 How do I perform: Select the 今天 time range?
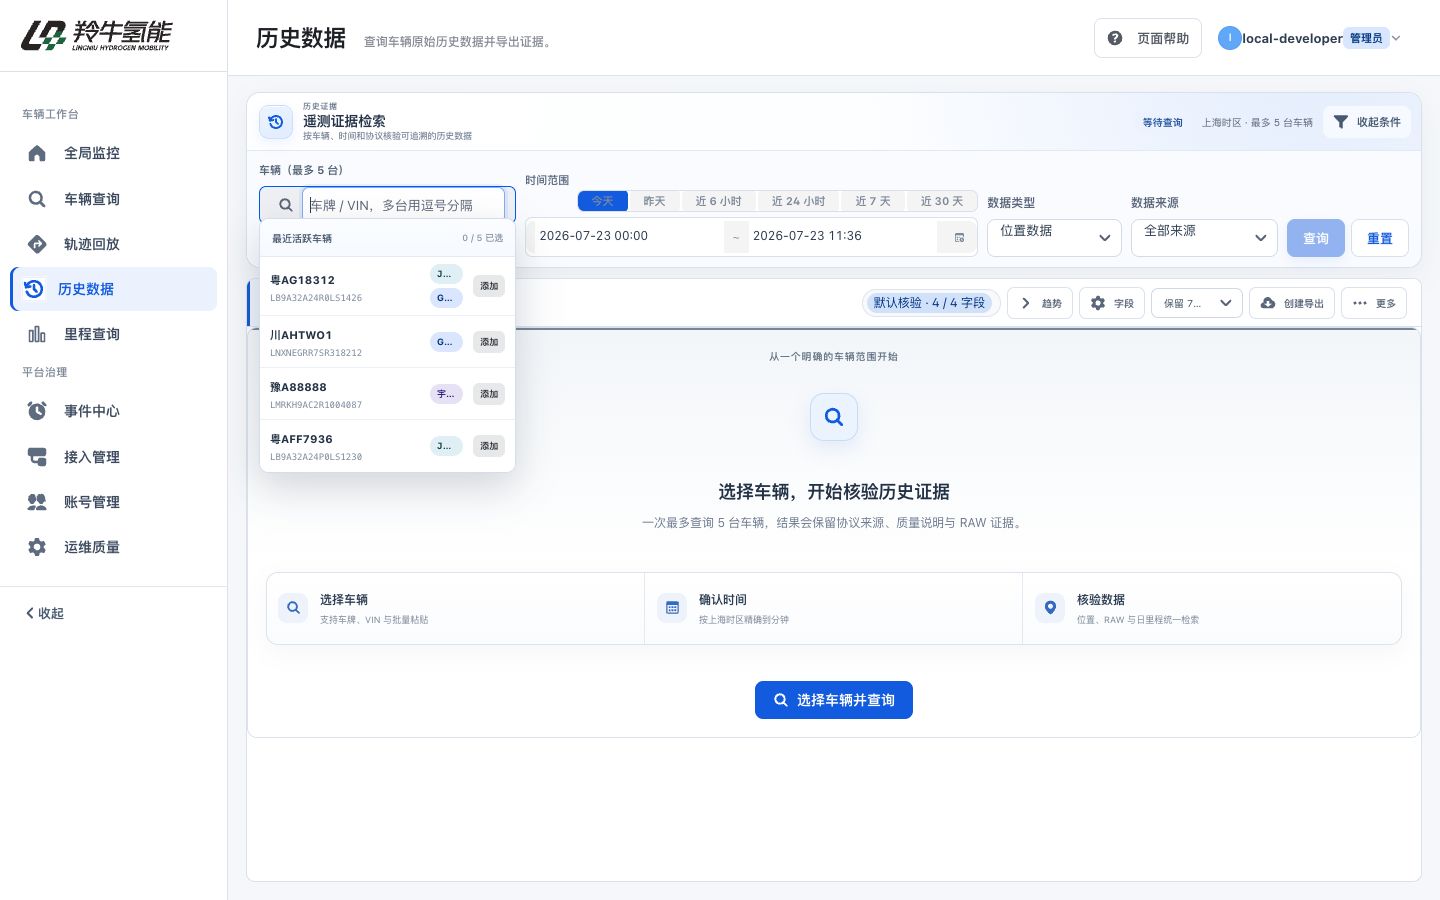(602, 201)
